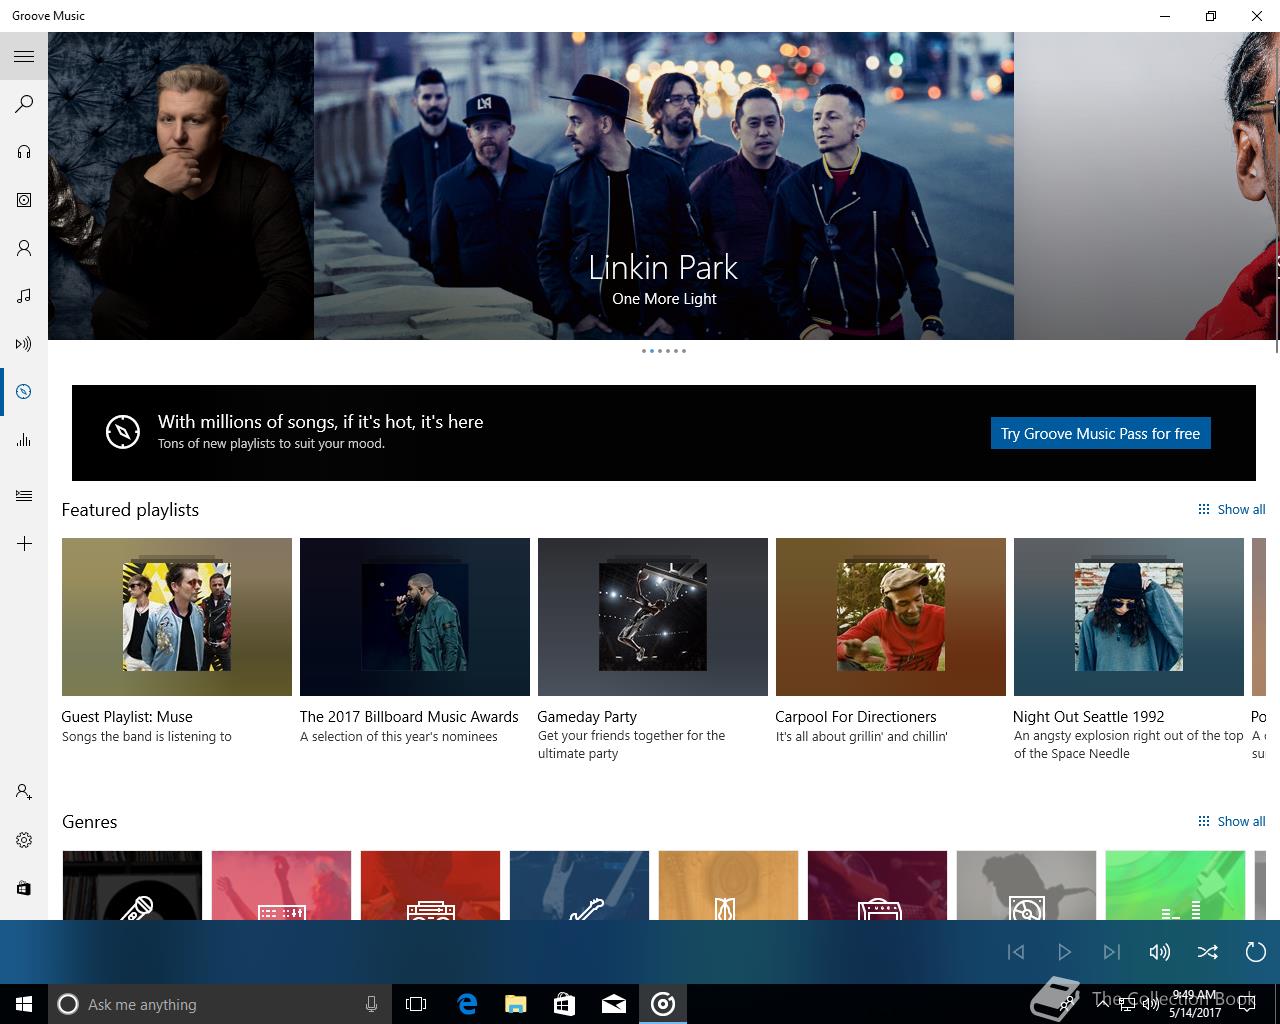Viewport: 1280px width, 1024px height.
Task: Select the microphone genre tile
Action: tap(132, 885)
